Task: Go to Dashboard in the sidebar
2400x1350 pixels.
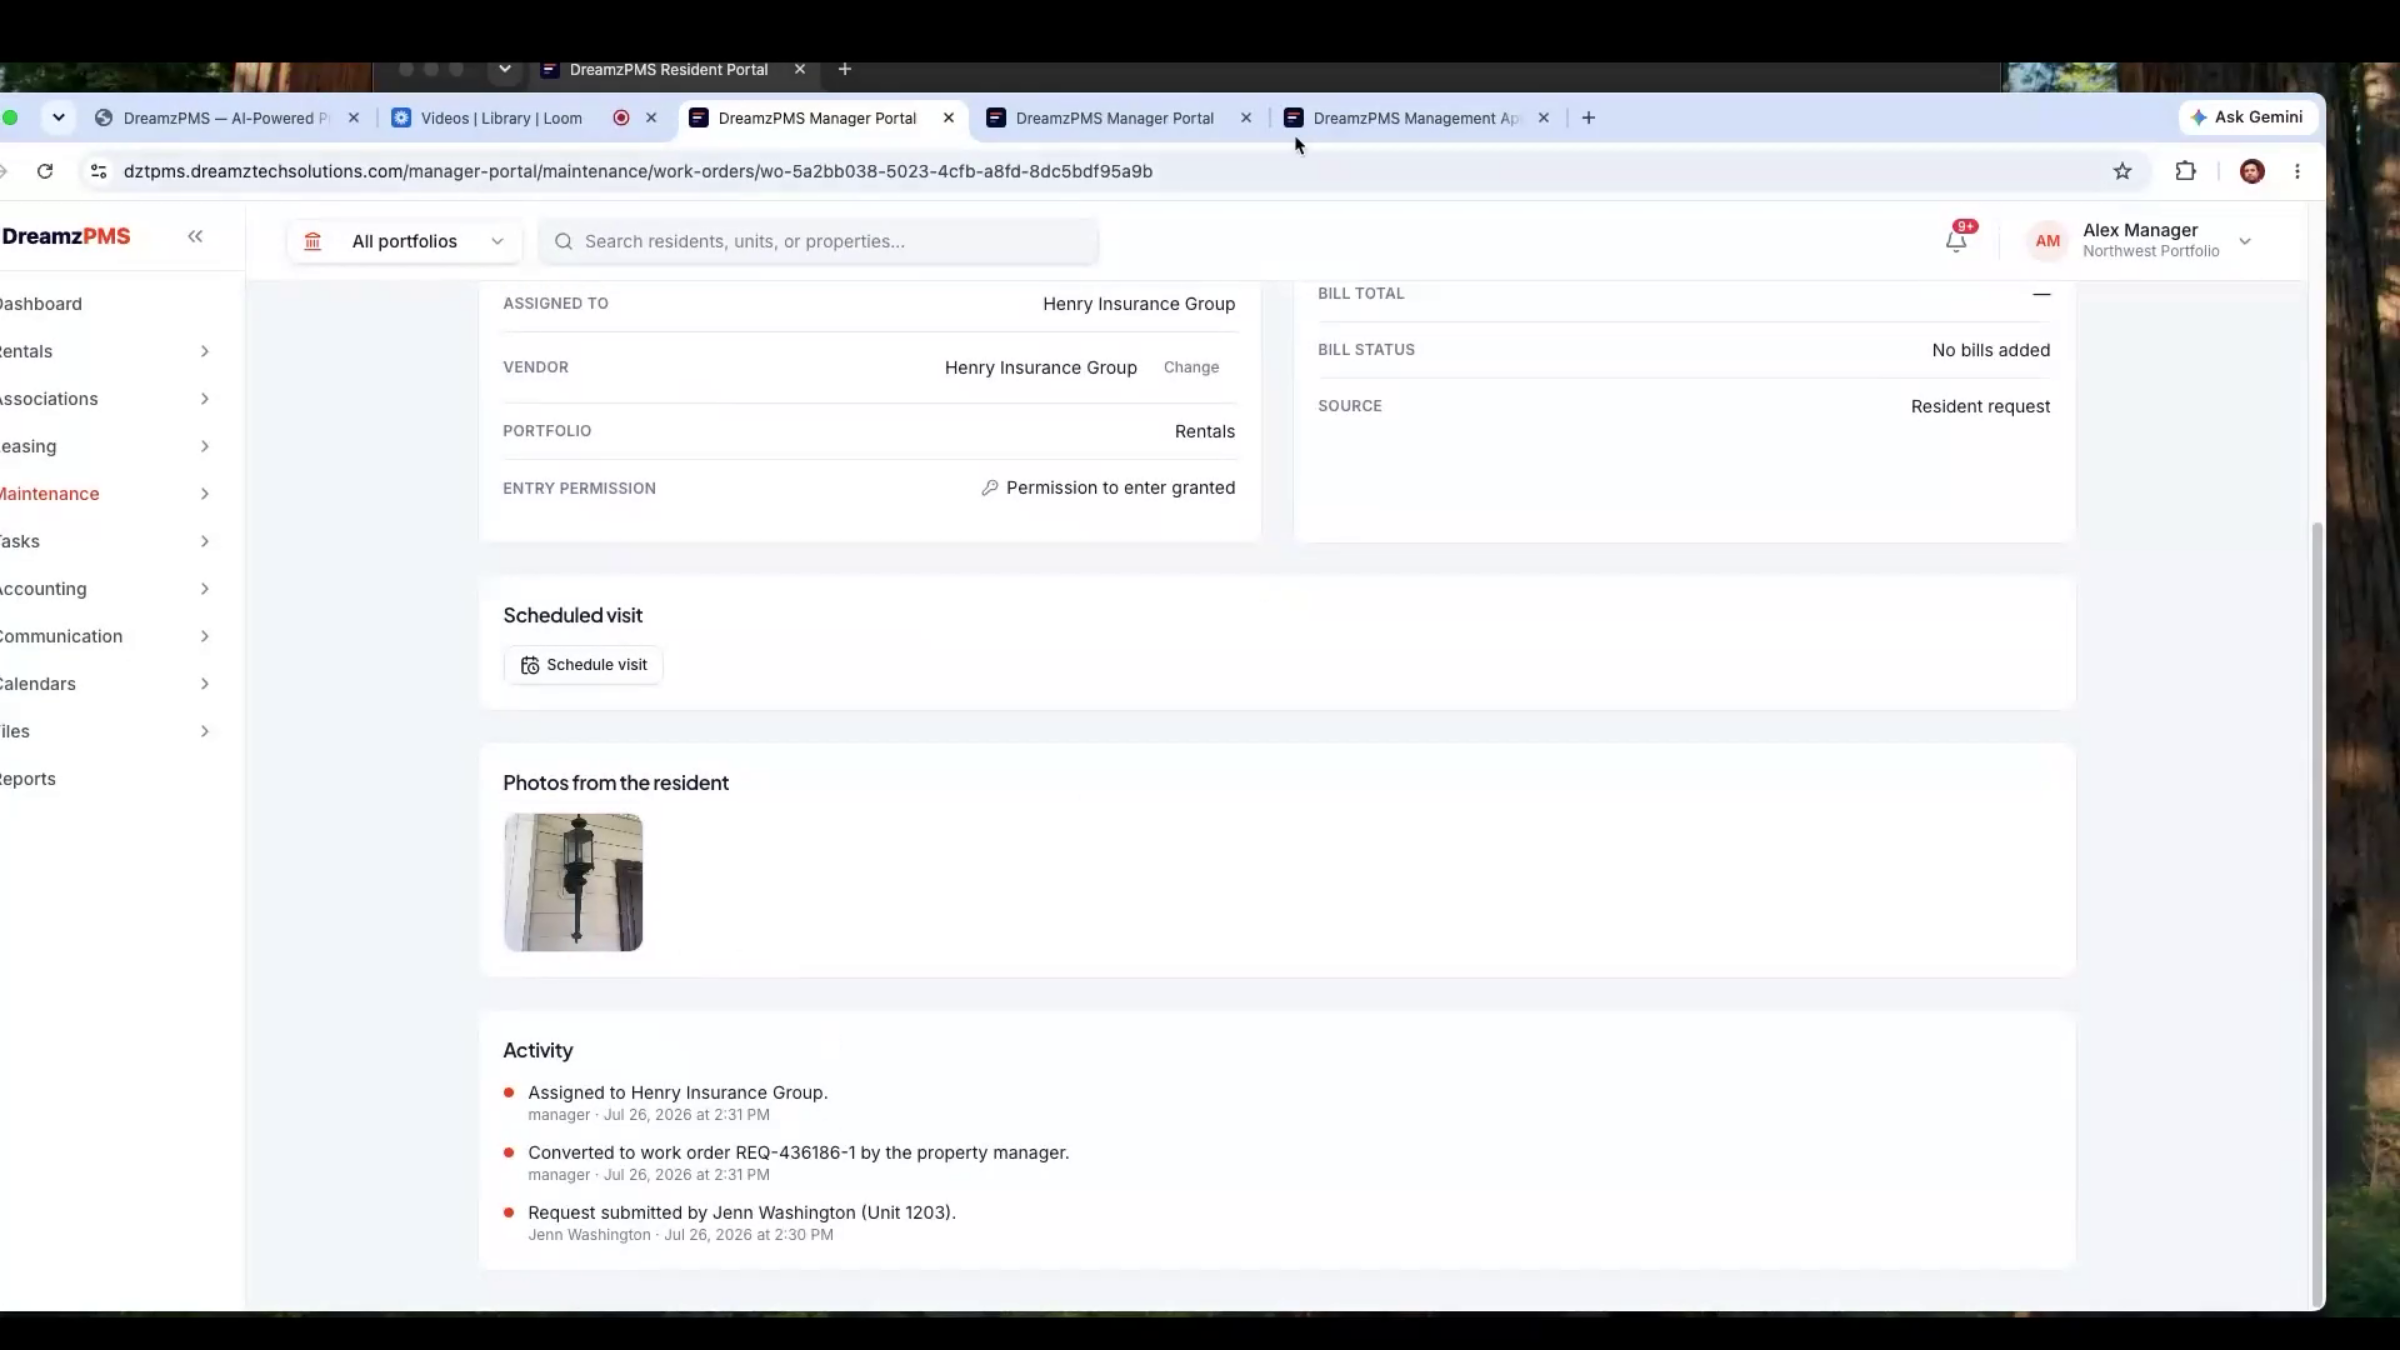Action: (x=41, y=304)
